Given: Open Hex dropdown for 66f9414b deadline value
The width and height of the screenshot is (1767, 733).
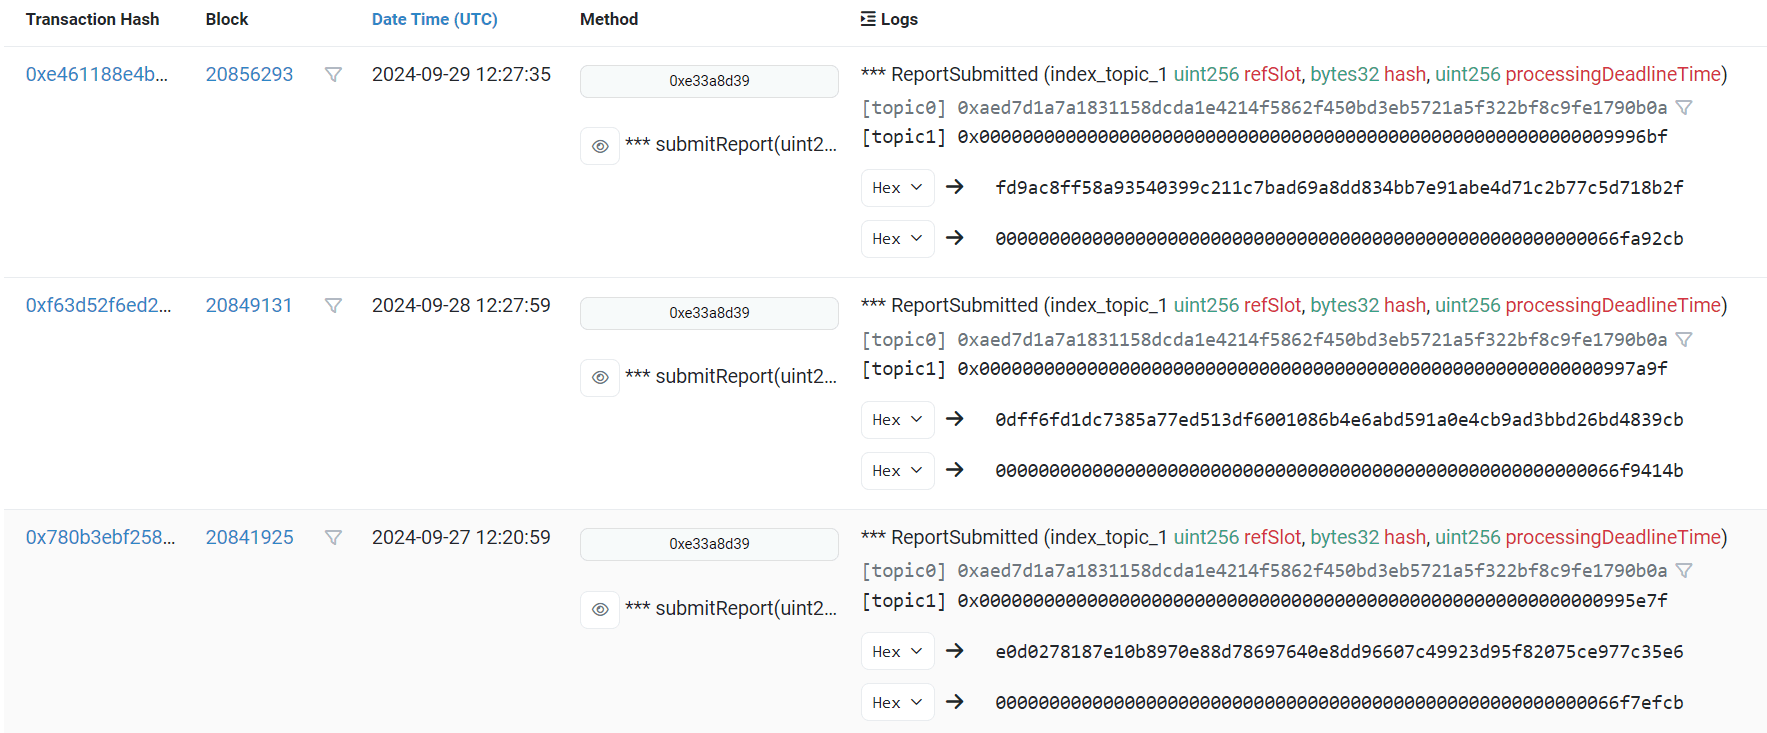Looking at the screenshot, I should click(897, 471).
